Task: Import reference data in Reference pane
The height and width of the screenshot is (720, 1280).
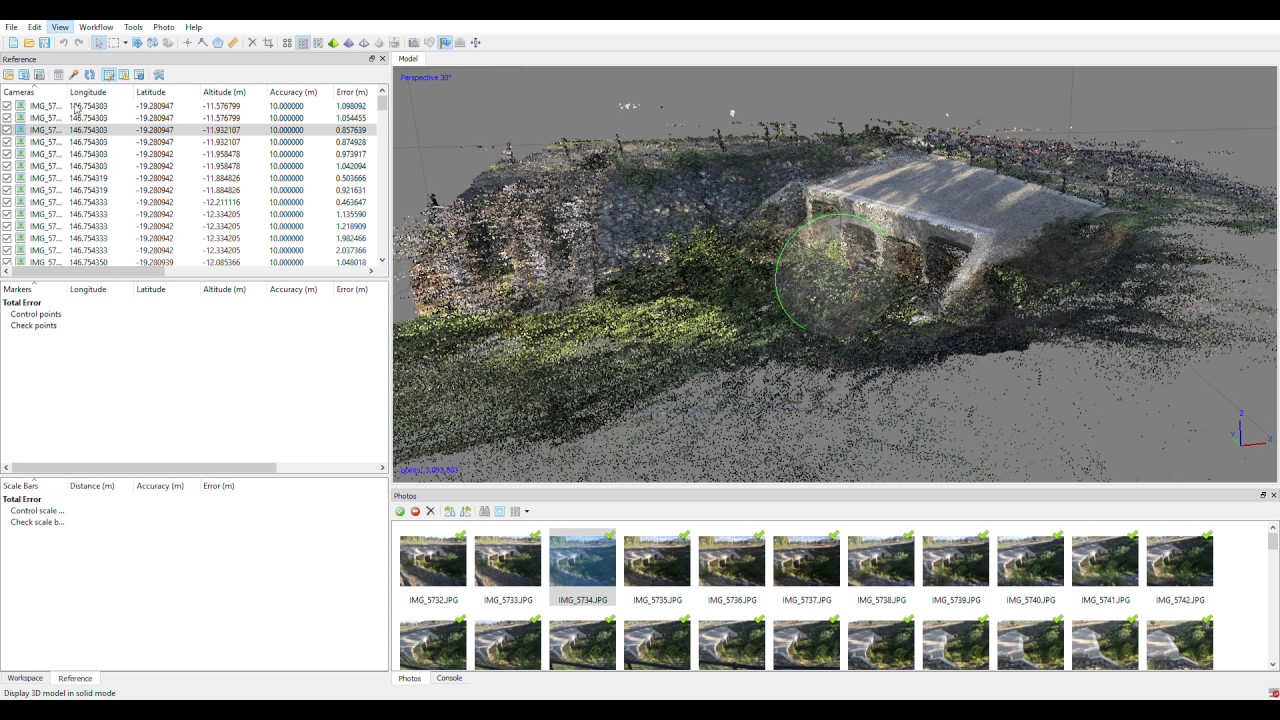Action: (8, 75)
